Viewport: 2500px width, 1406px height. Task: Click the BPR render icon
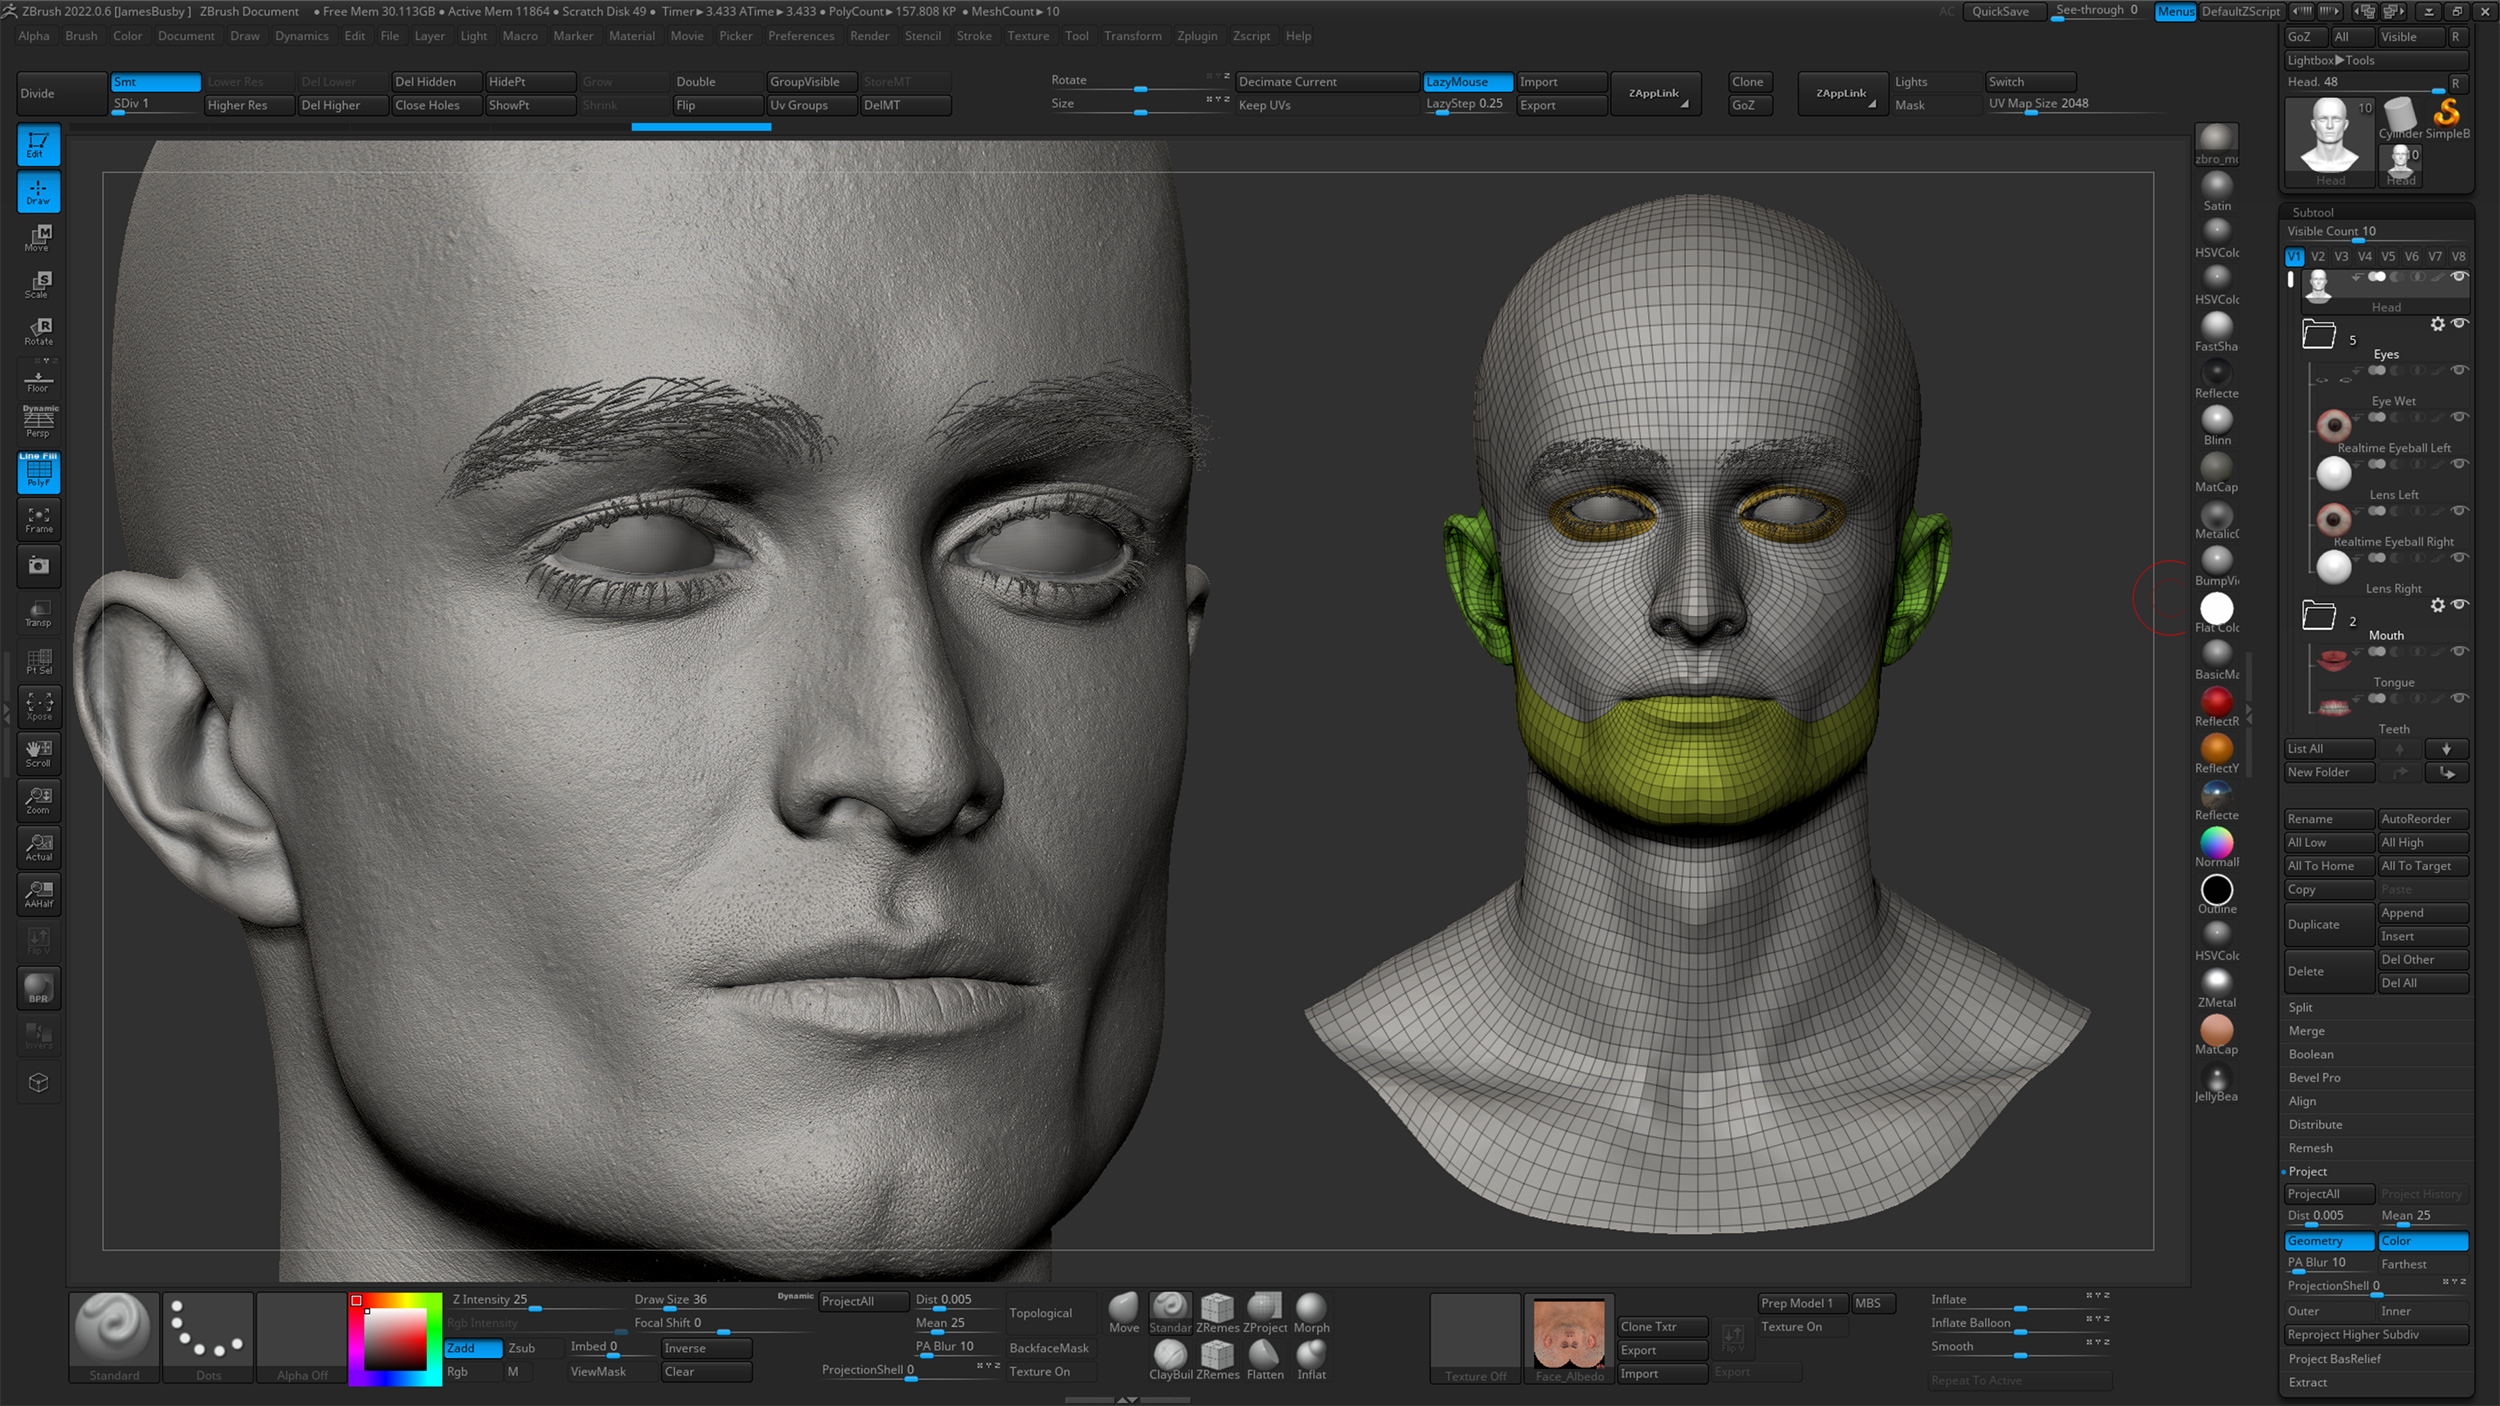(x=38, y=988)
